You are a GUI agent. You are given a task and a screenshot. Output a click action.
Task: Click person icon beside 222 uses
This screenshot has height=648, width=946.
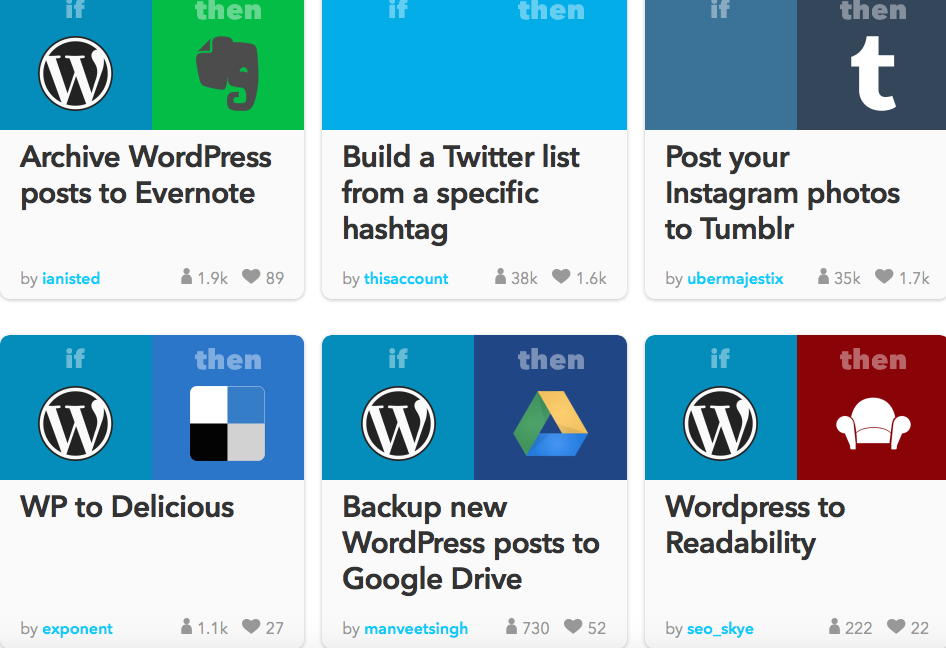coord(834,626)
